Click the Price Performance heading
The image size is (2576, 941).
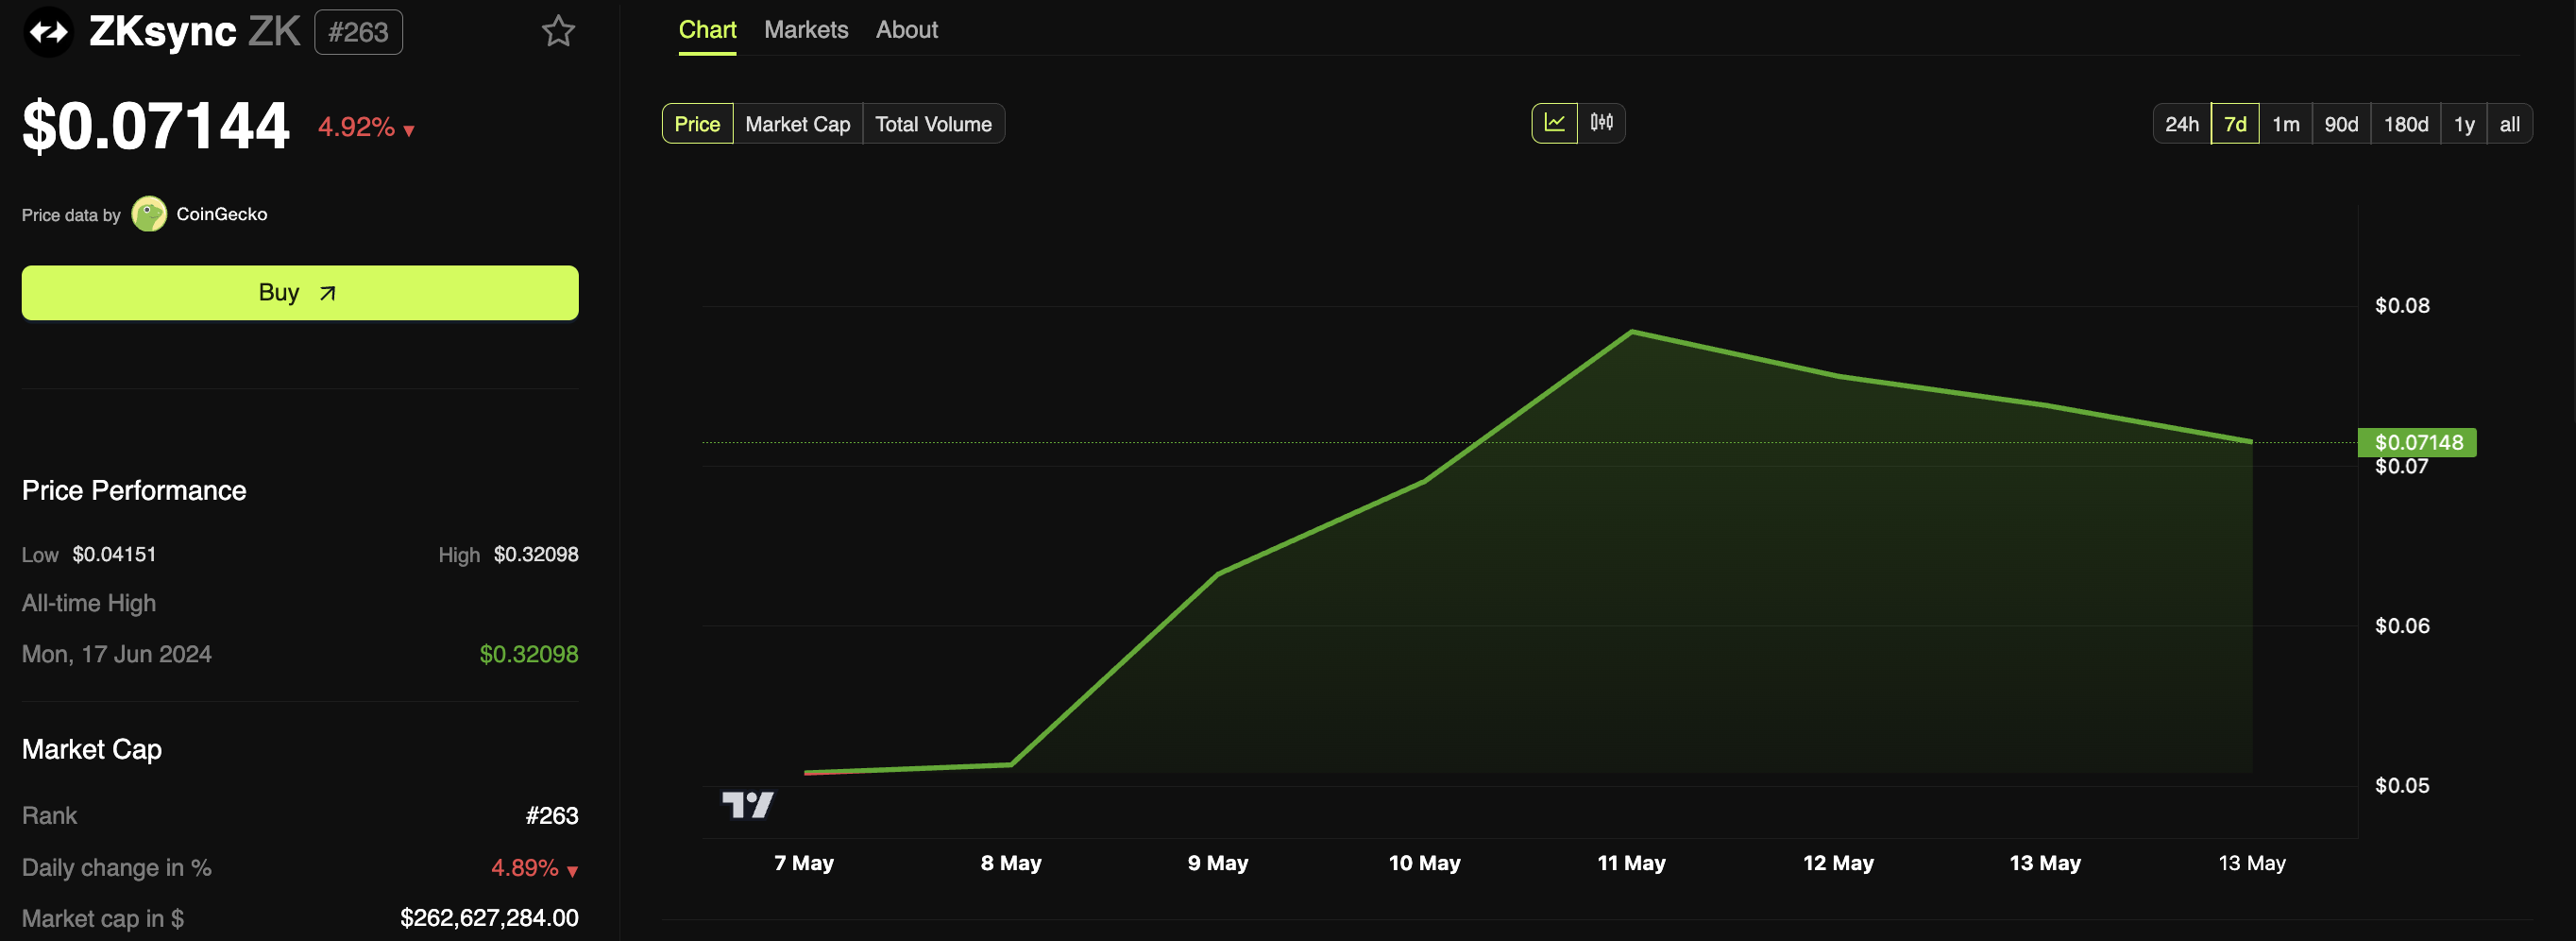(134, 490)
